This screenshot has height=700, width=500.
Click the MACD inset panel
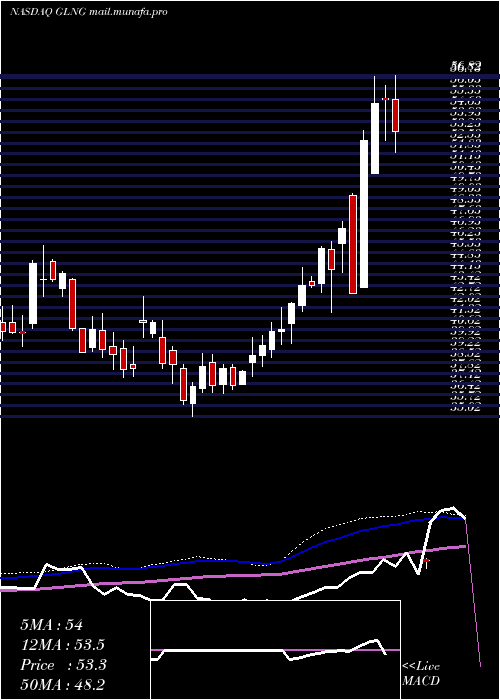coord(275,650)
